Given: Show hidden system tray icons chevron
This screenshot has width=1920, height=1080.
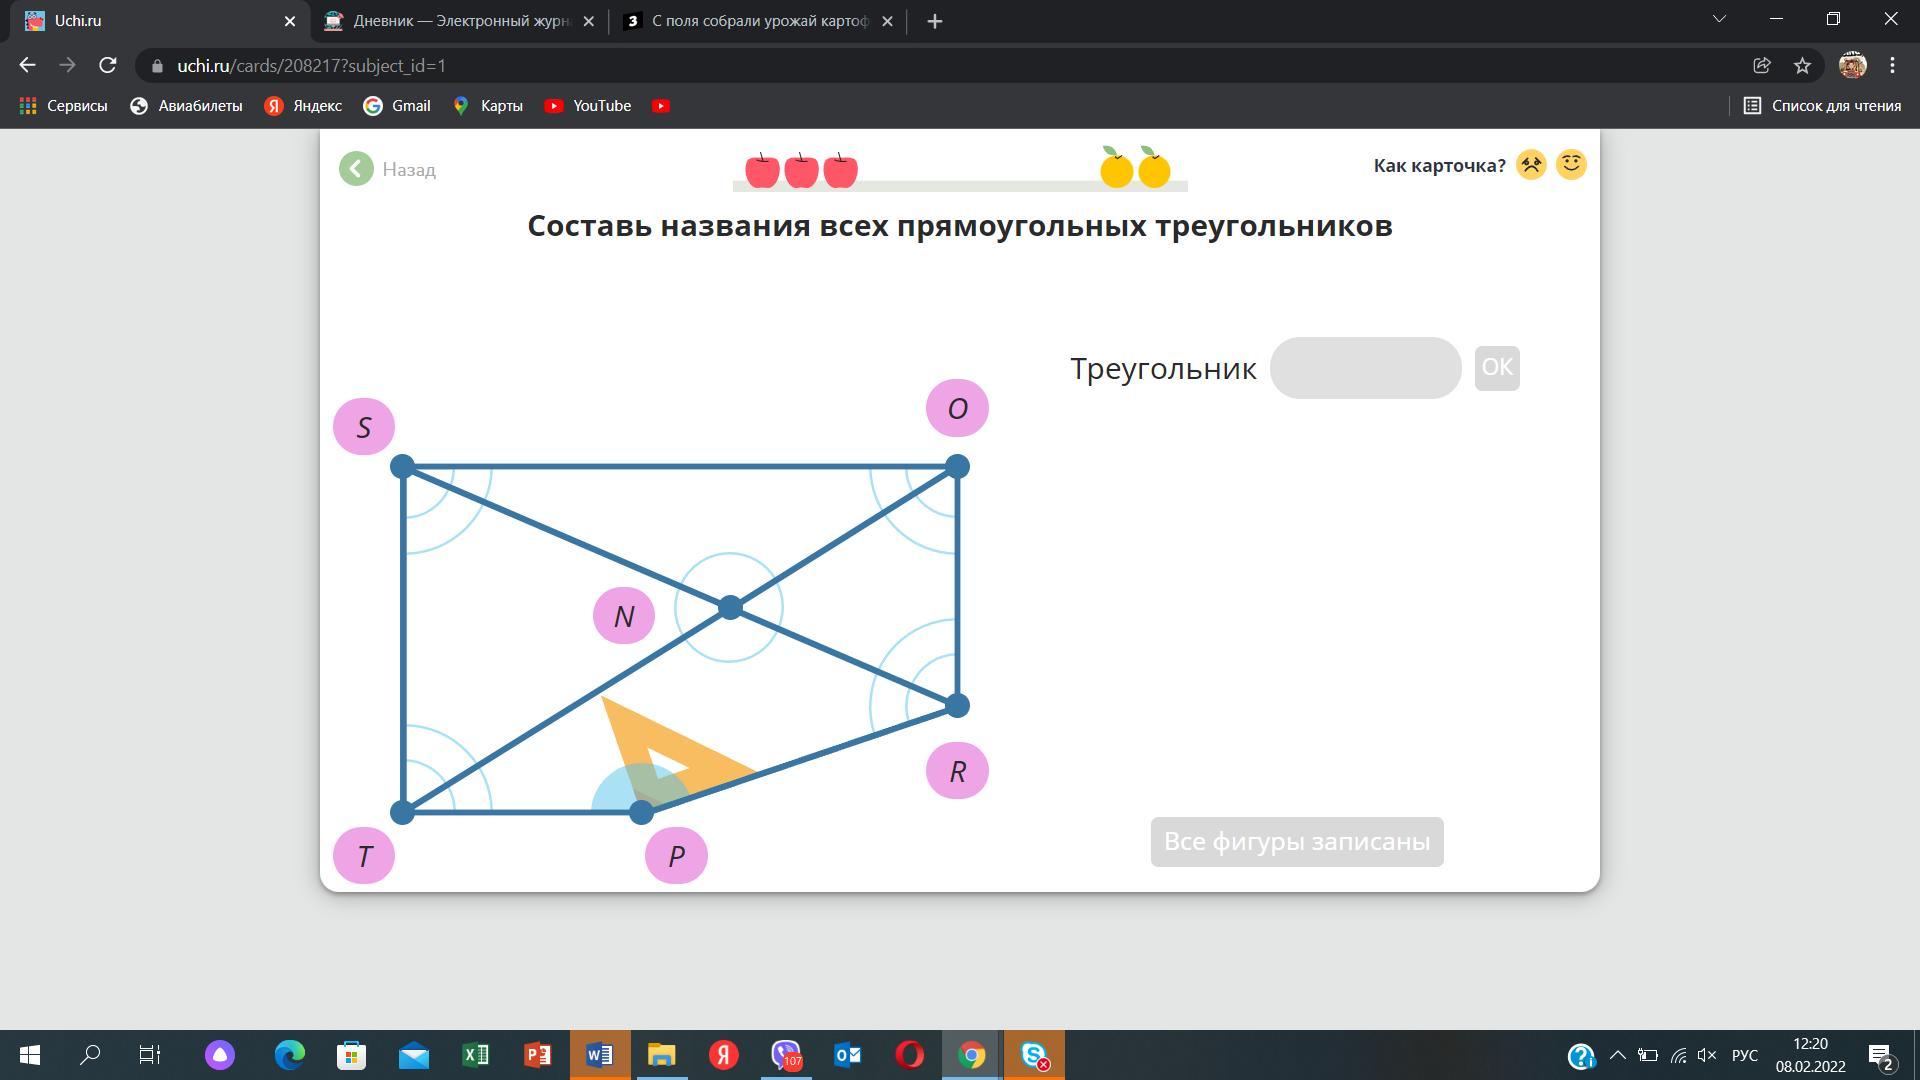Looking at the screenshot, I should [1617, 1055].
